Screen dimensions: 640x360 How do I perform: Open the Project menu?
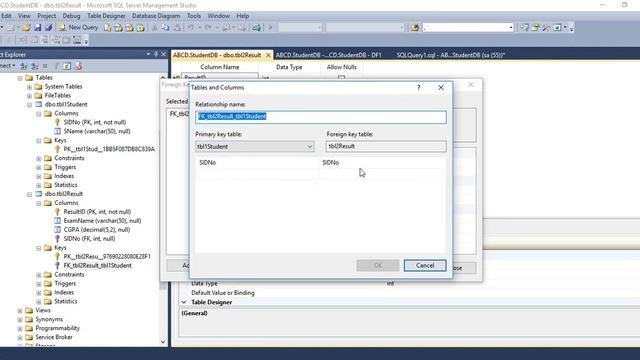click(47, 16)
